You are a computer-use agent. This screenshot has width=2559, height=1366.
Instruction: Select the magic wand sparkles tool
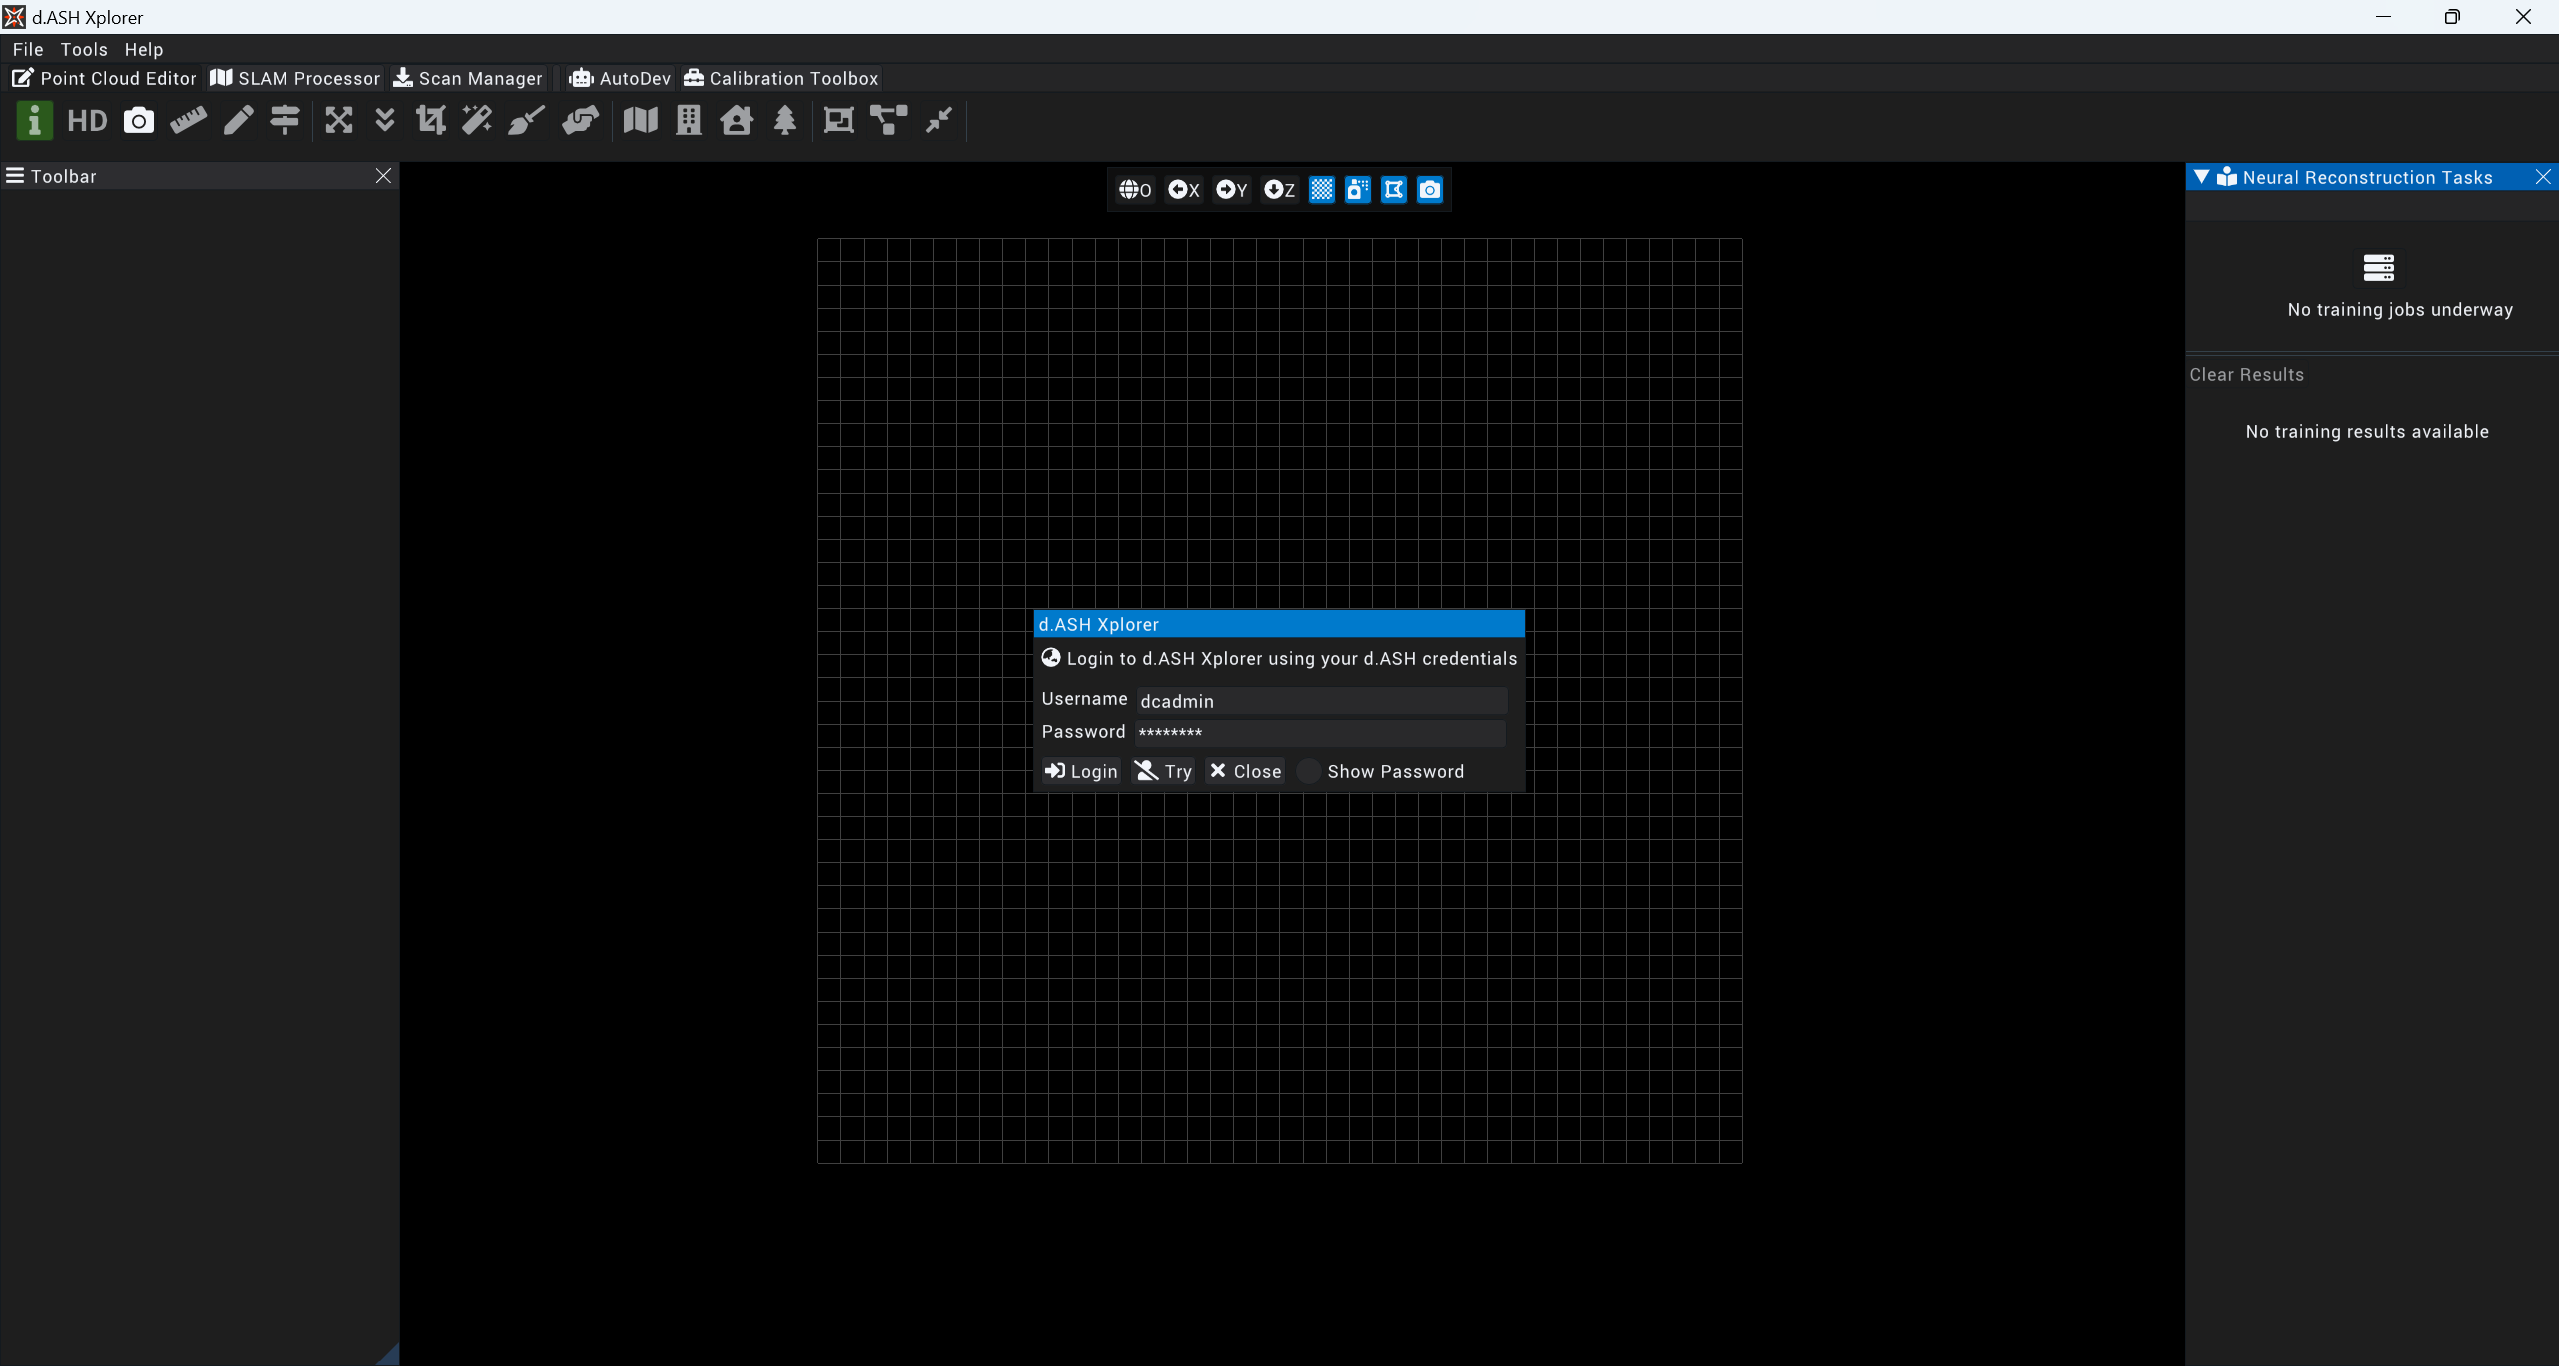477,121
